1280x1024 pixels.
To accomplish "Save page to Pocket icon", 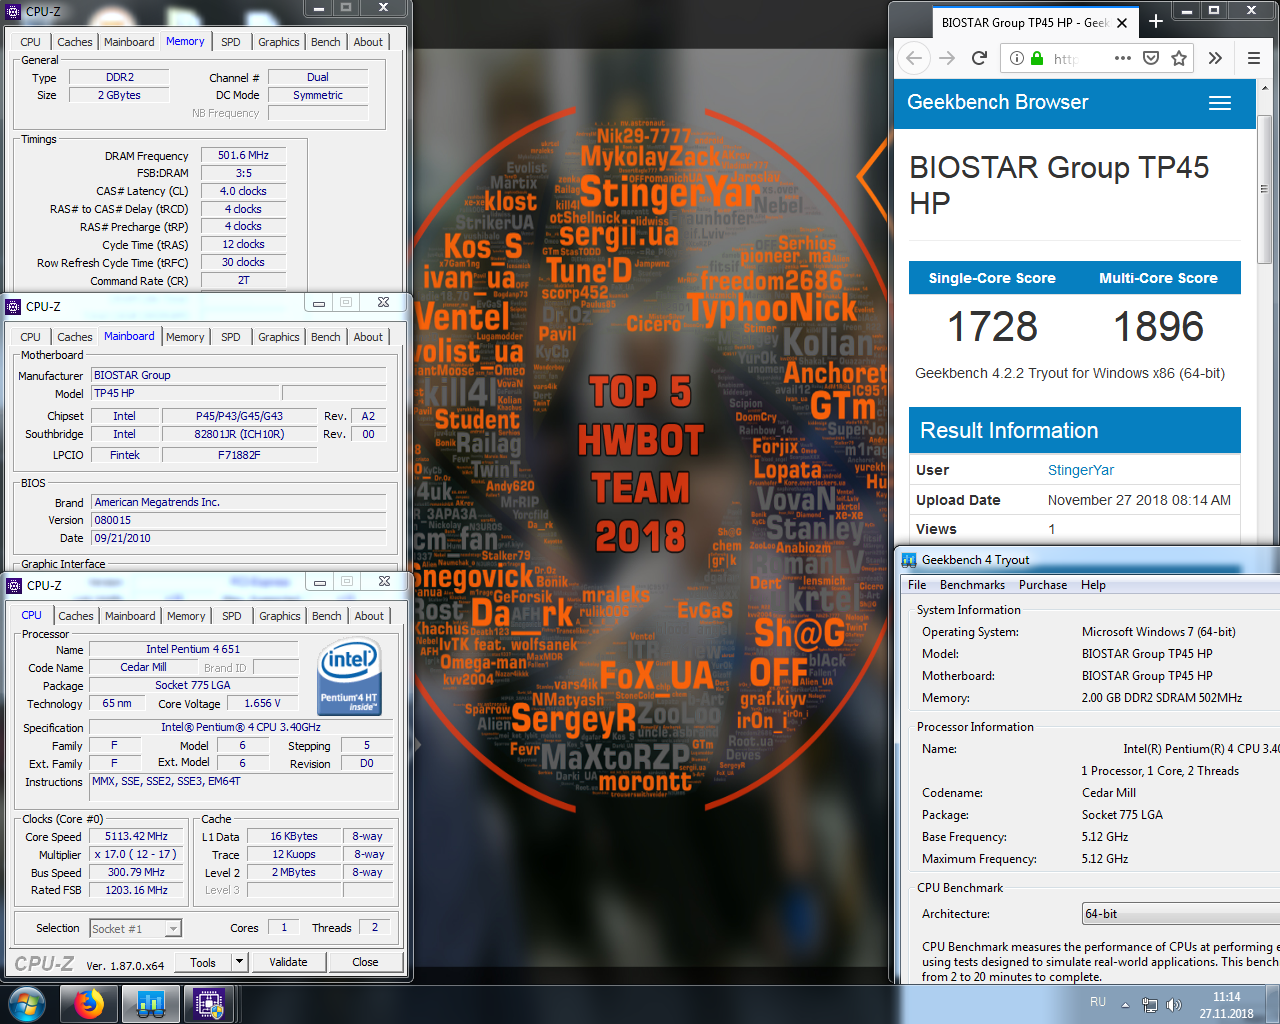I will [1151, 58].
